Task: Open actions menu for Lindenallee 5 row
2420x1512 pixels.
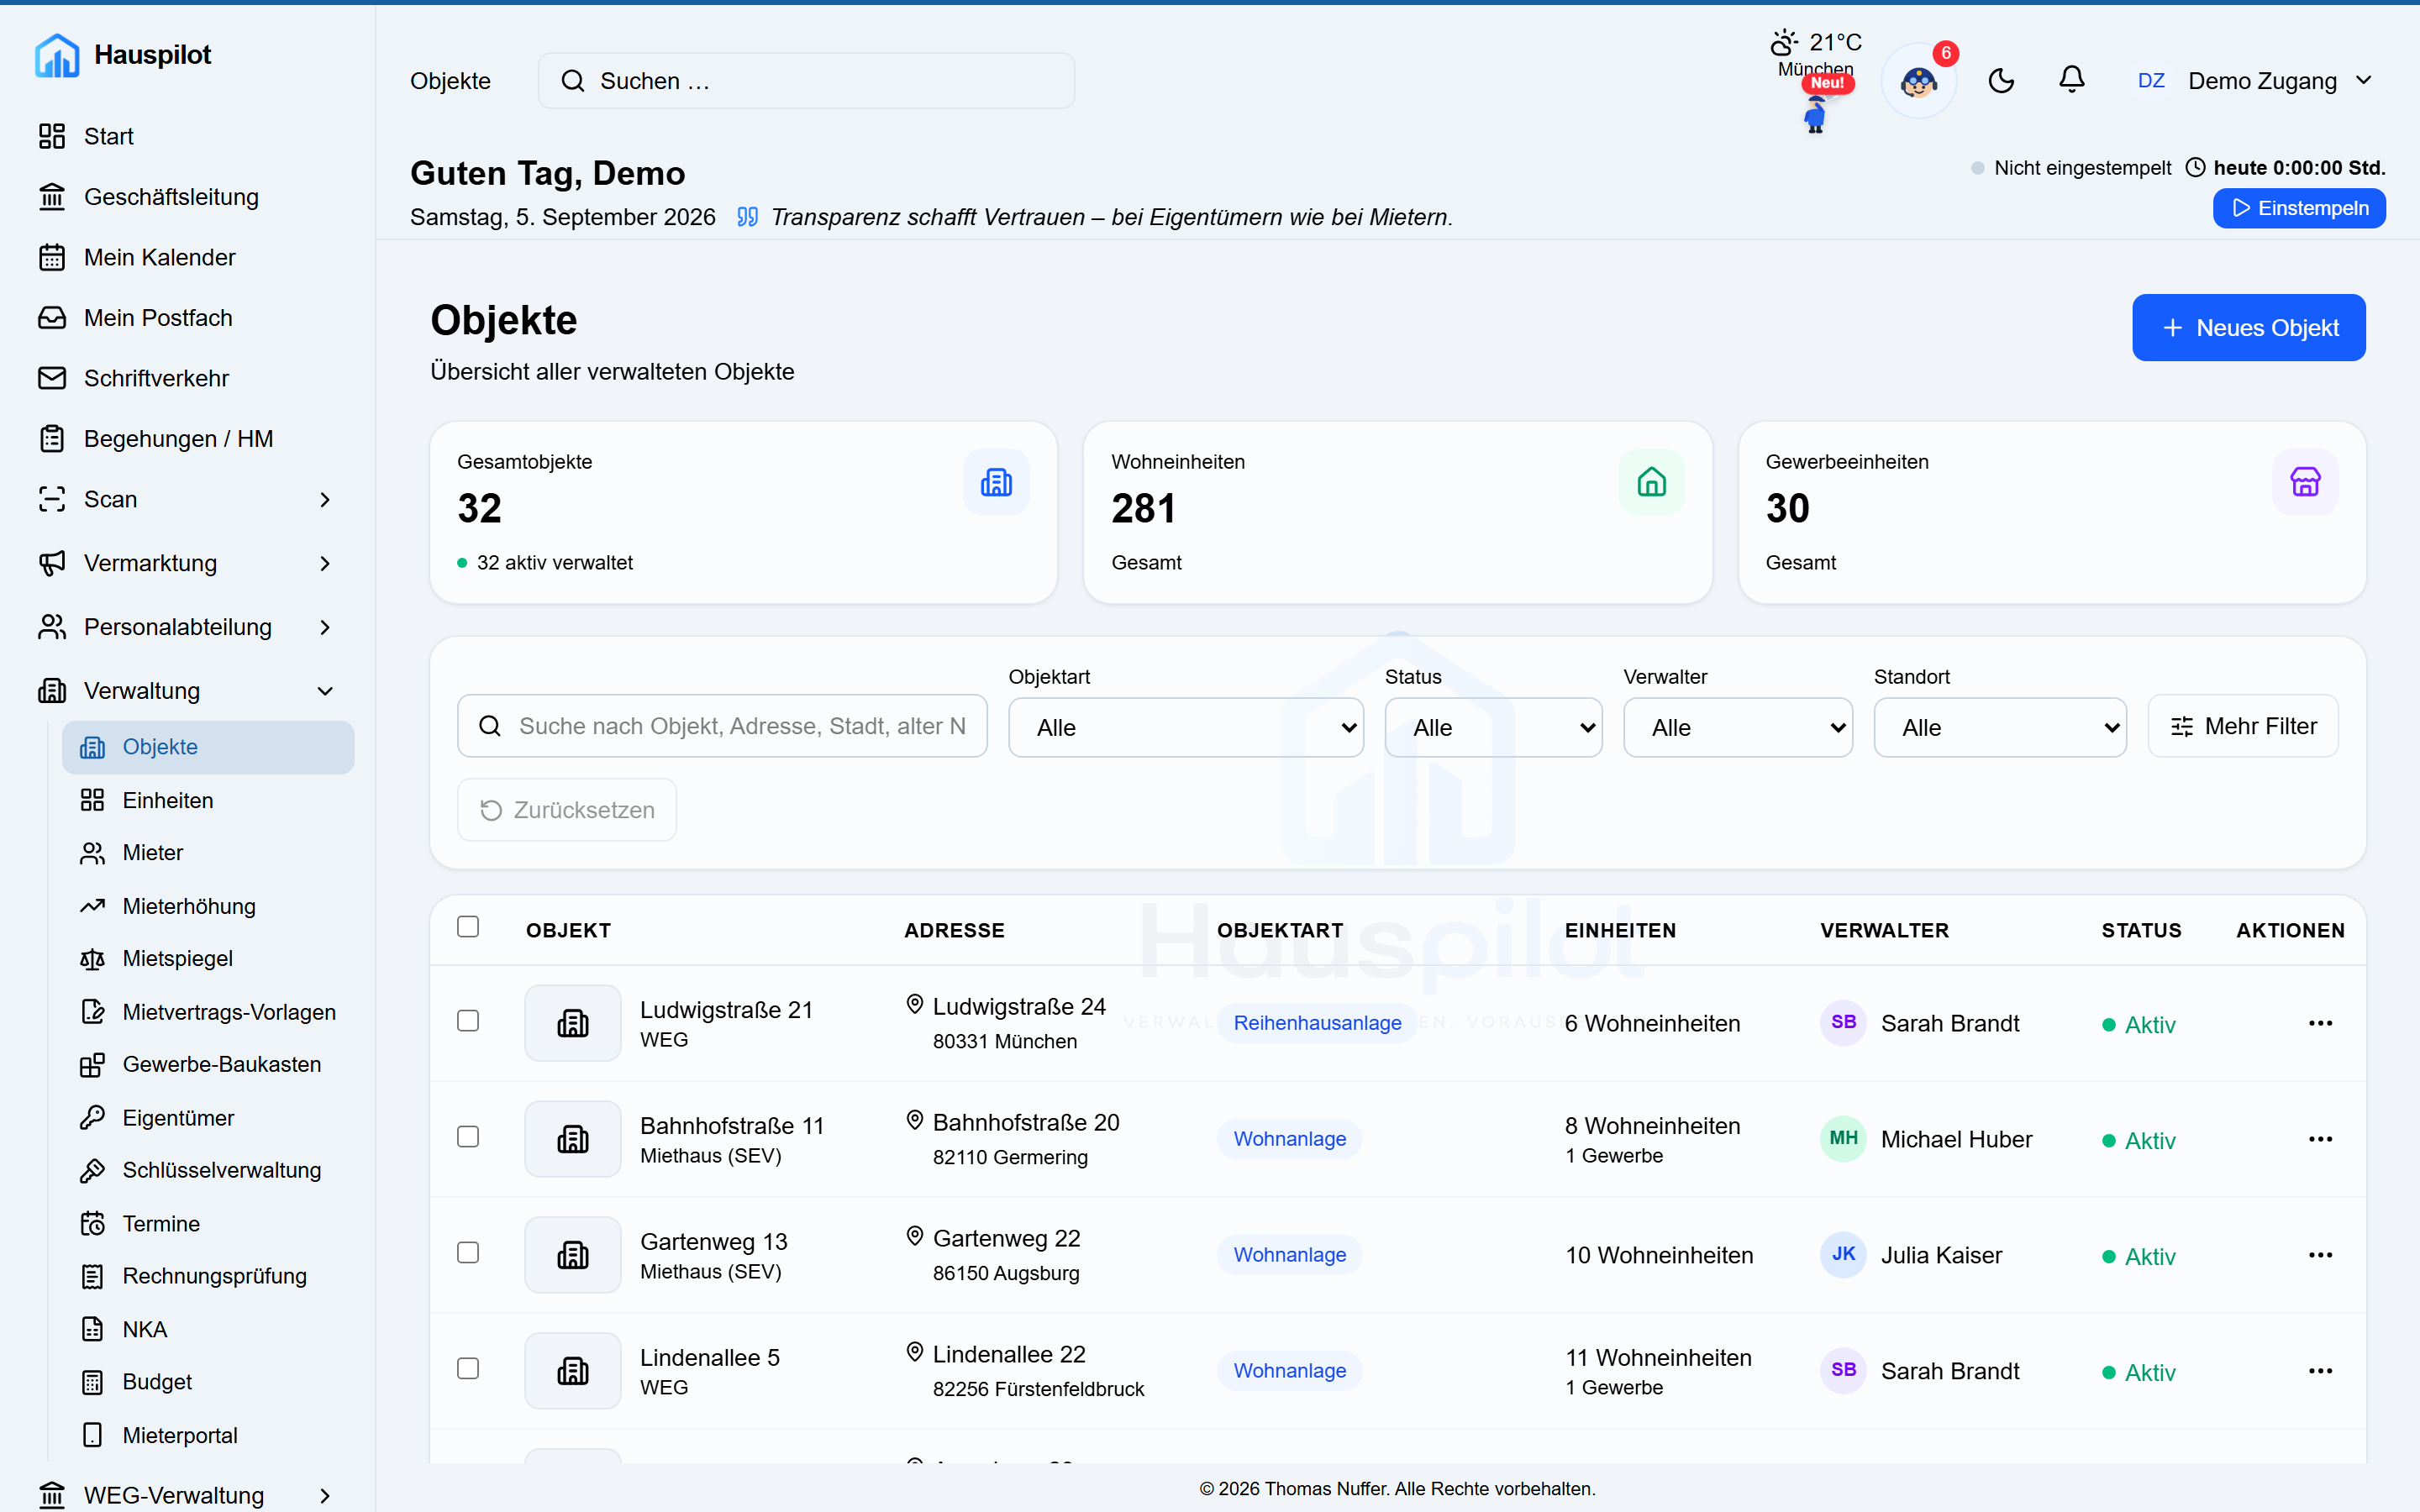Action: [x=2320, y=1371]
